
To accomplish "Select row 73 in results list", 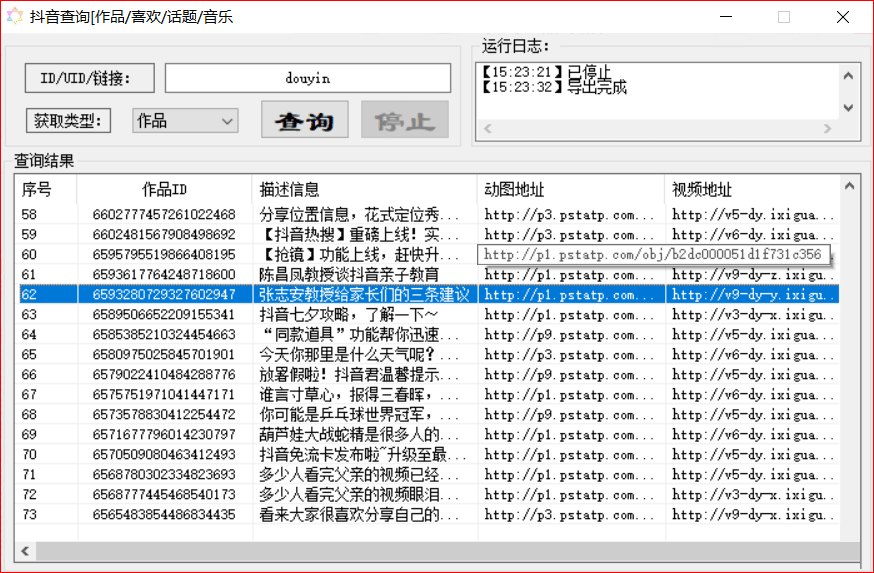I will point(429,514).
